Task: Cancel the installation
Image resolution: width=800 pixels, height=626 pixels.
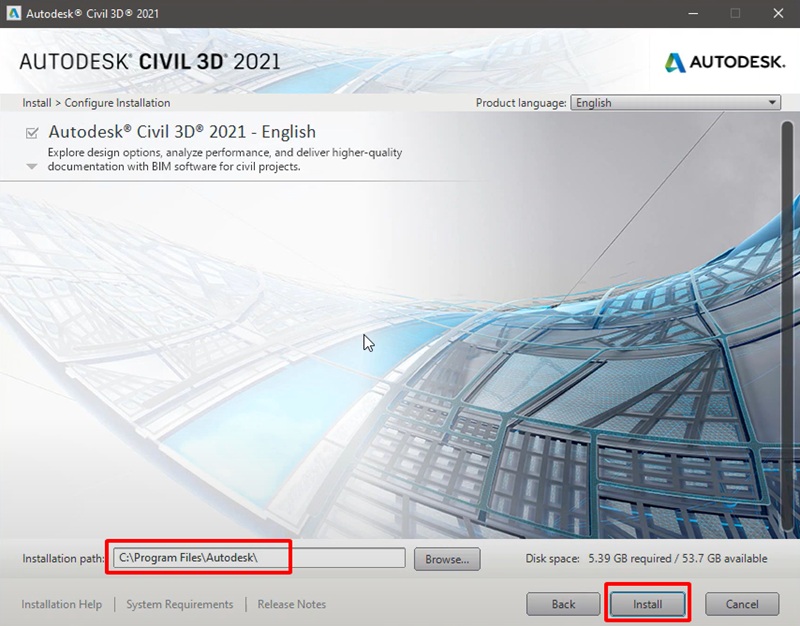Action: click(741, 604)
